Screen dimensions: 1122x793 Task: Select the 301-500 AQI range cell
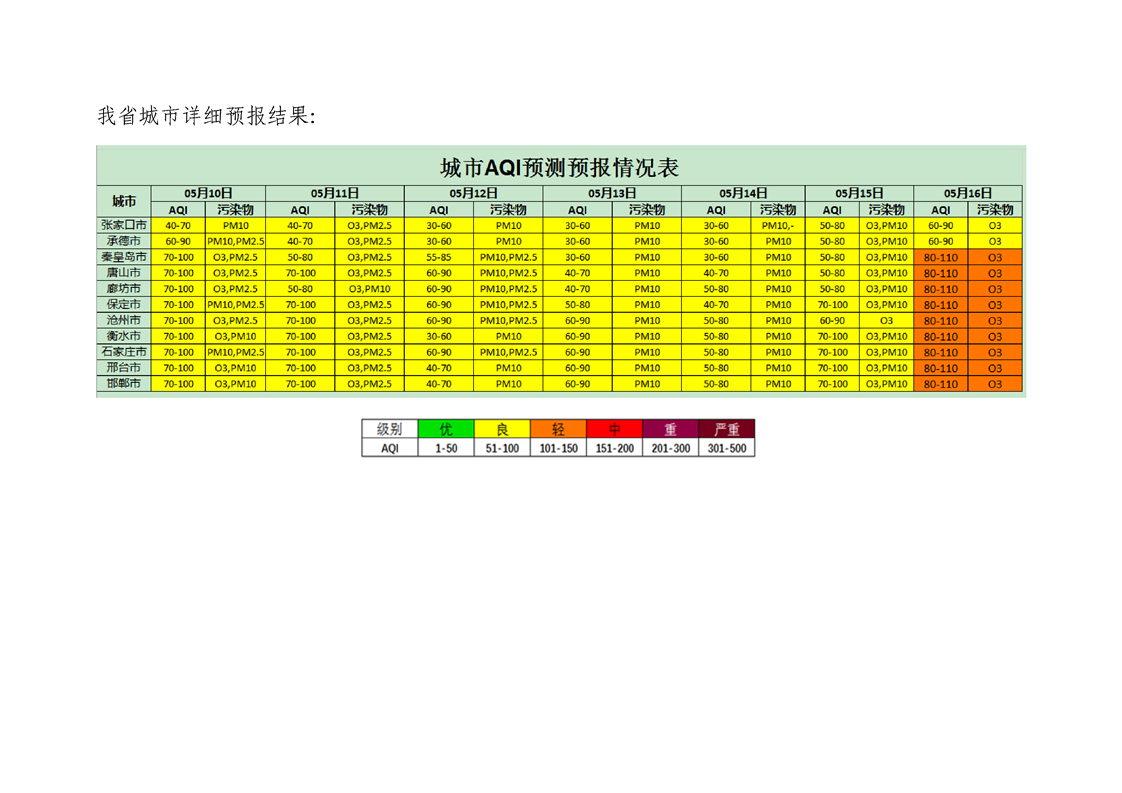(726, 449)
